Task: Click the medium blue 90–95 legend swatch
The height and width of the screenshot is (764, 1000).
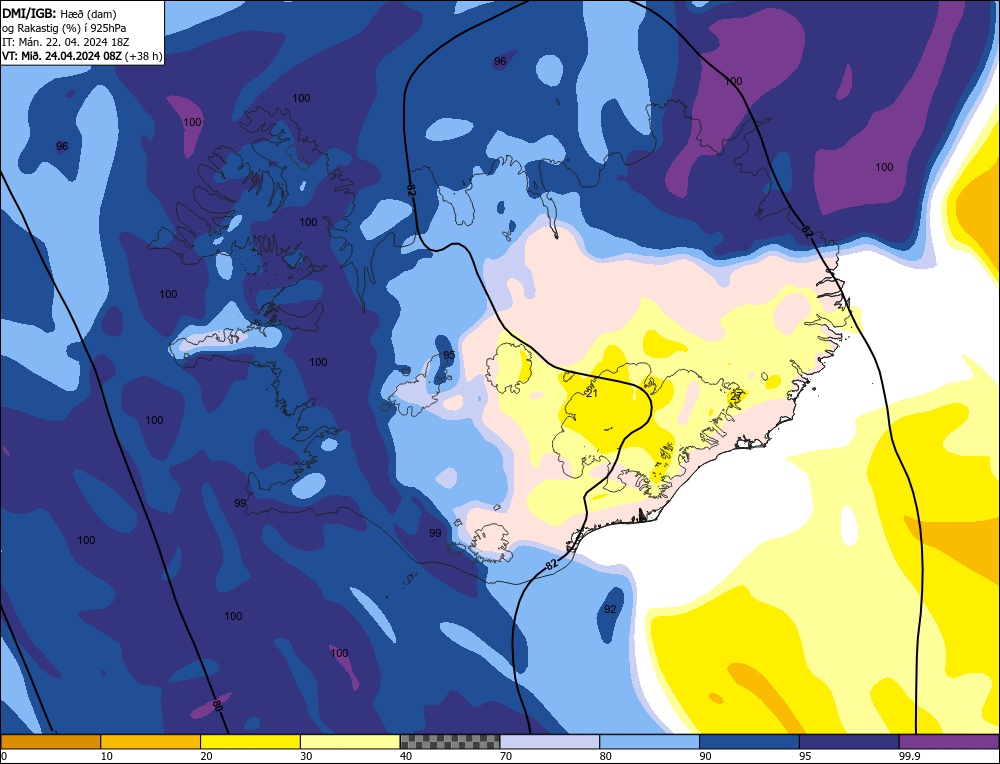Action: (749, 742)
